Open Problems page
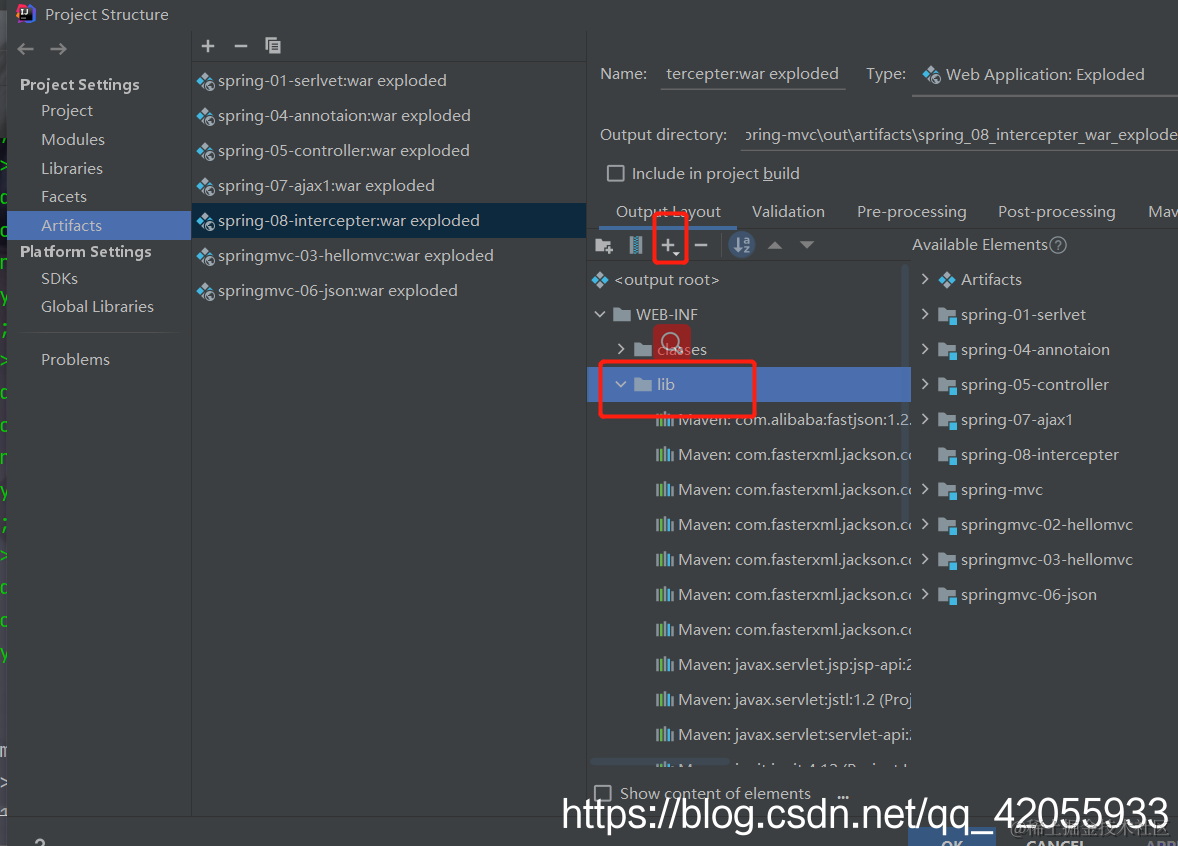 (x=75, y=360)
